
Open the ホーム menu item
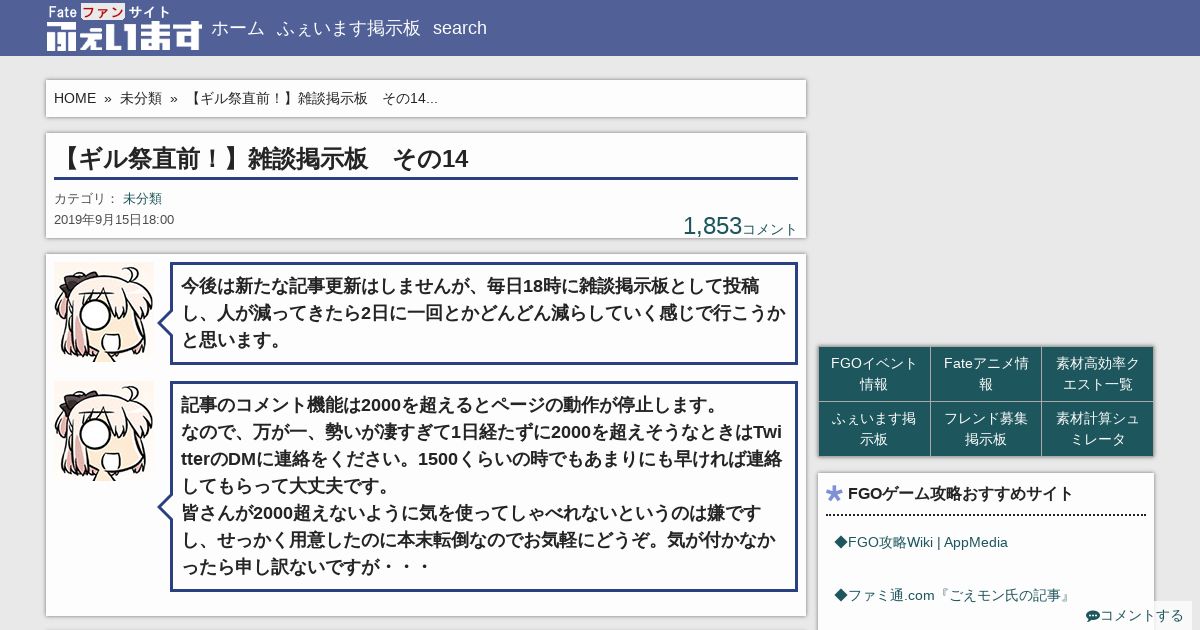237,28
